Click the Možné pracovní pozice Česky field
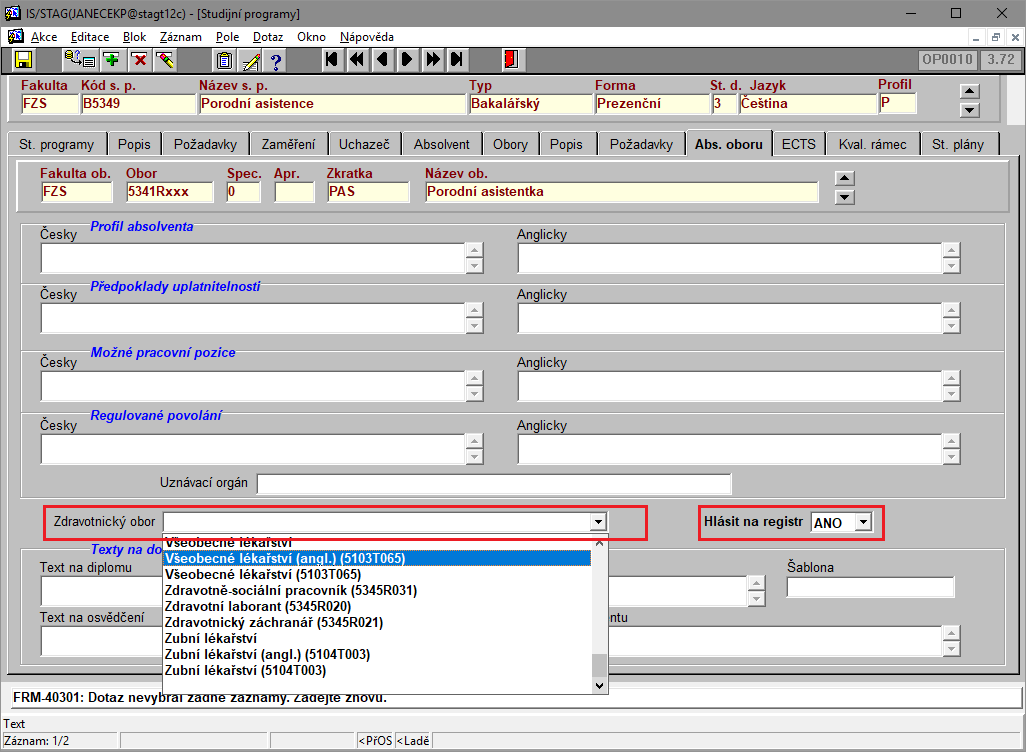Viewport: 1027px width, 752px height. point(253,386)
